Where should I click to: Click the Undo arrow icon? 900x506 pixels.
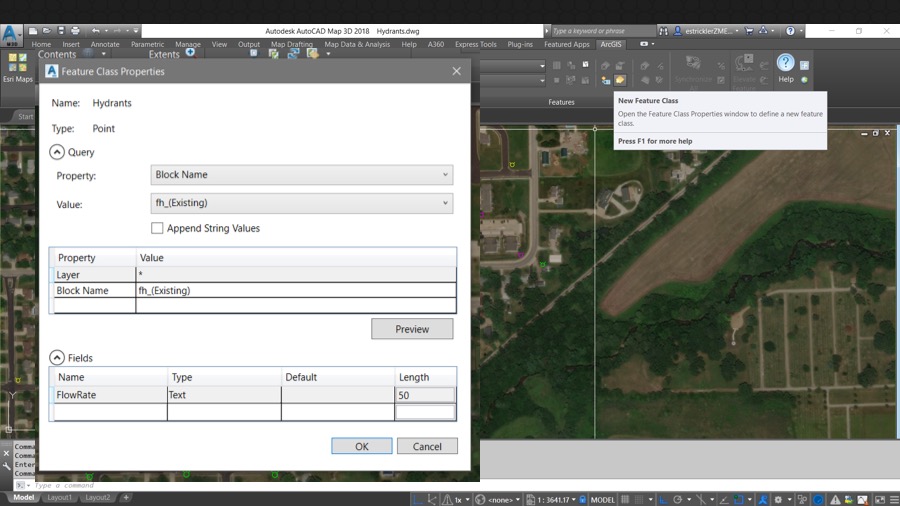pos(96,31)
